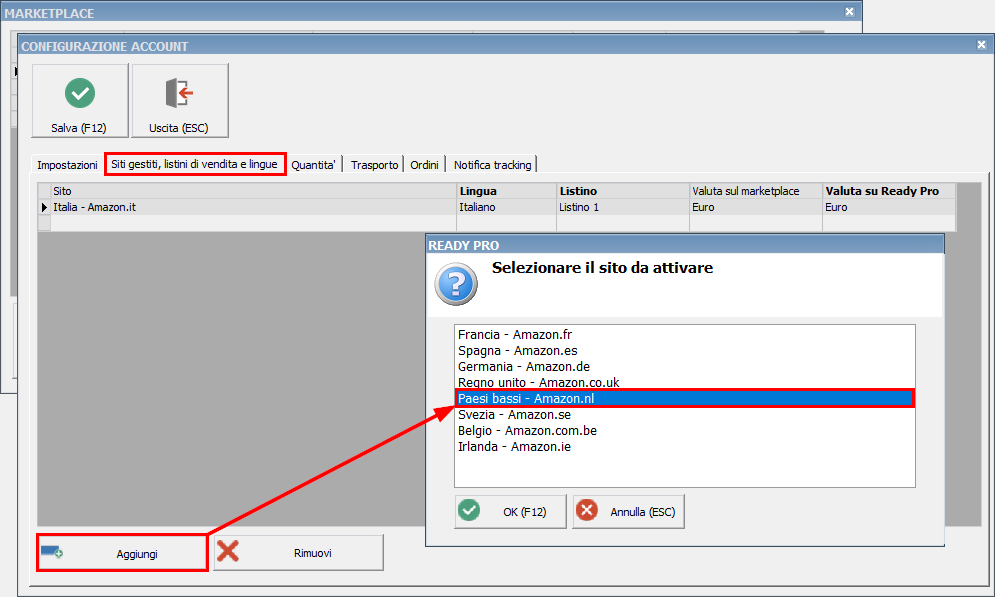Screen dimensions: 995x597
Task: Click the Italiano language cell
Action: pyautogui.click(x=506, y=207)
